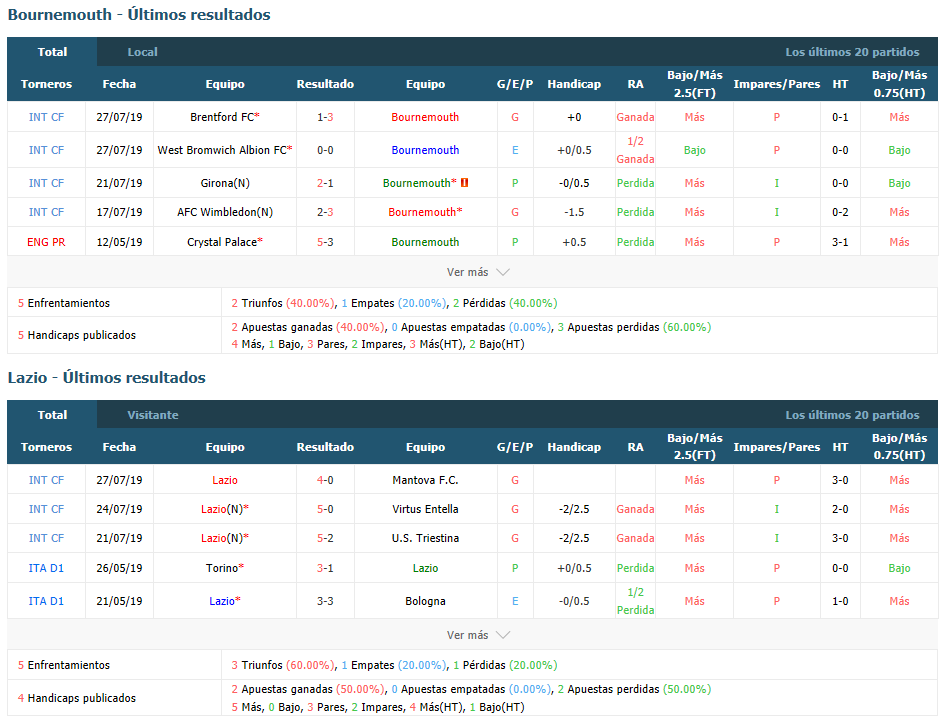Open 'Los últimos 20 partidos' selector in Lazio table
The image size is (941, 720).
coord(852,415)
